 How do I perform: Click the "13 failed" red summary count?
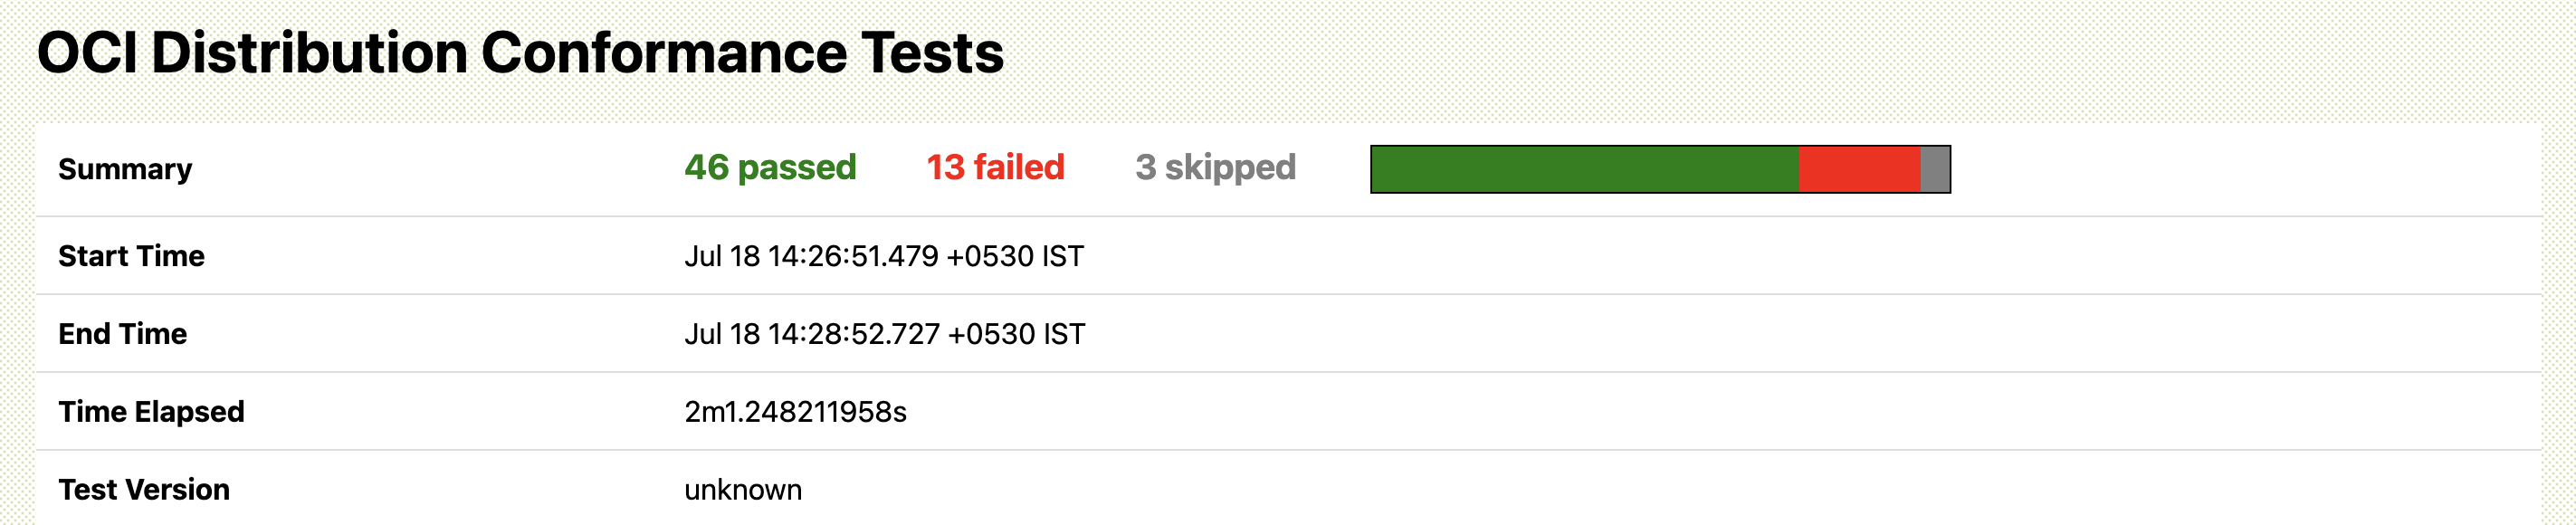point(995,167)
